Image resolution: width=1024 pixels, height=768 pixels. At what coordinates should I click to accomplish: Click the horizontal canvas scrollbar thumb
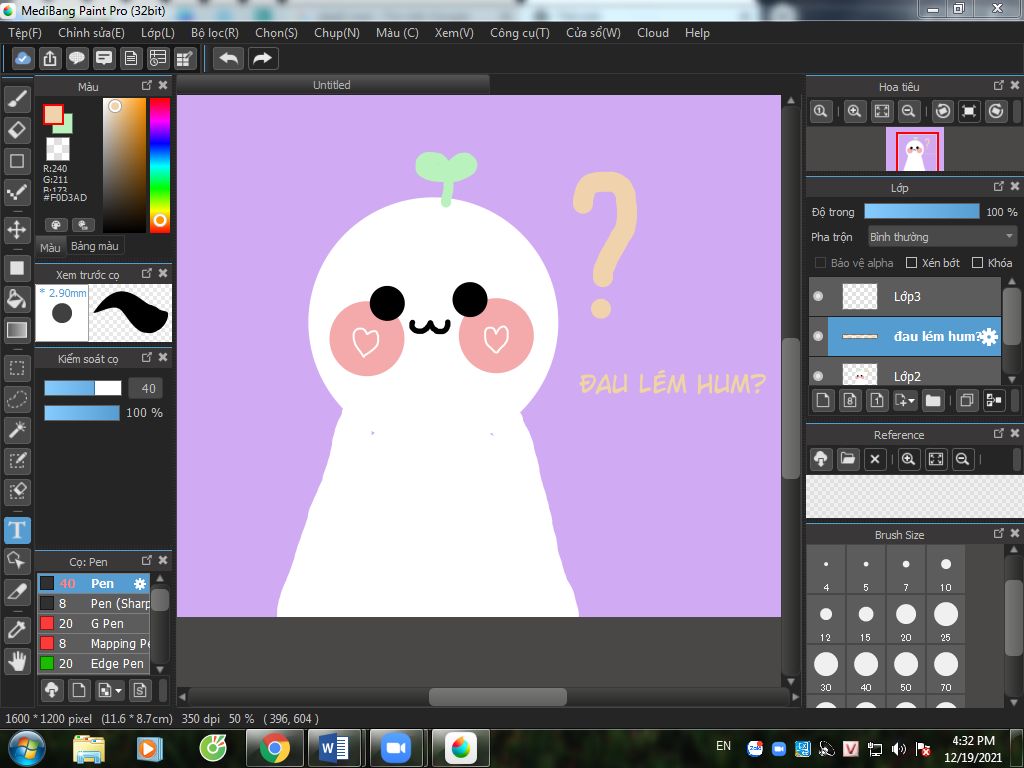(498, 697)
